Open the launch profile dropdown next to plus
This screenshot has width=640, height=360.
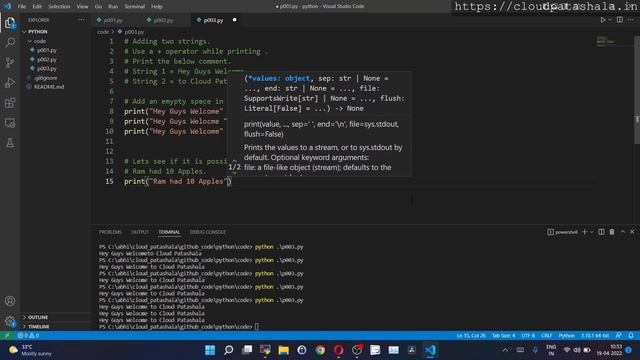tap(591, 232)
